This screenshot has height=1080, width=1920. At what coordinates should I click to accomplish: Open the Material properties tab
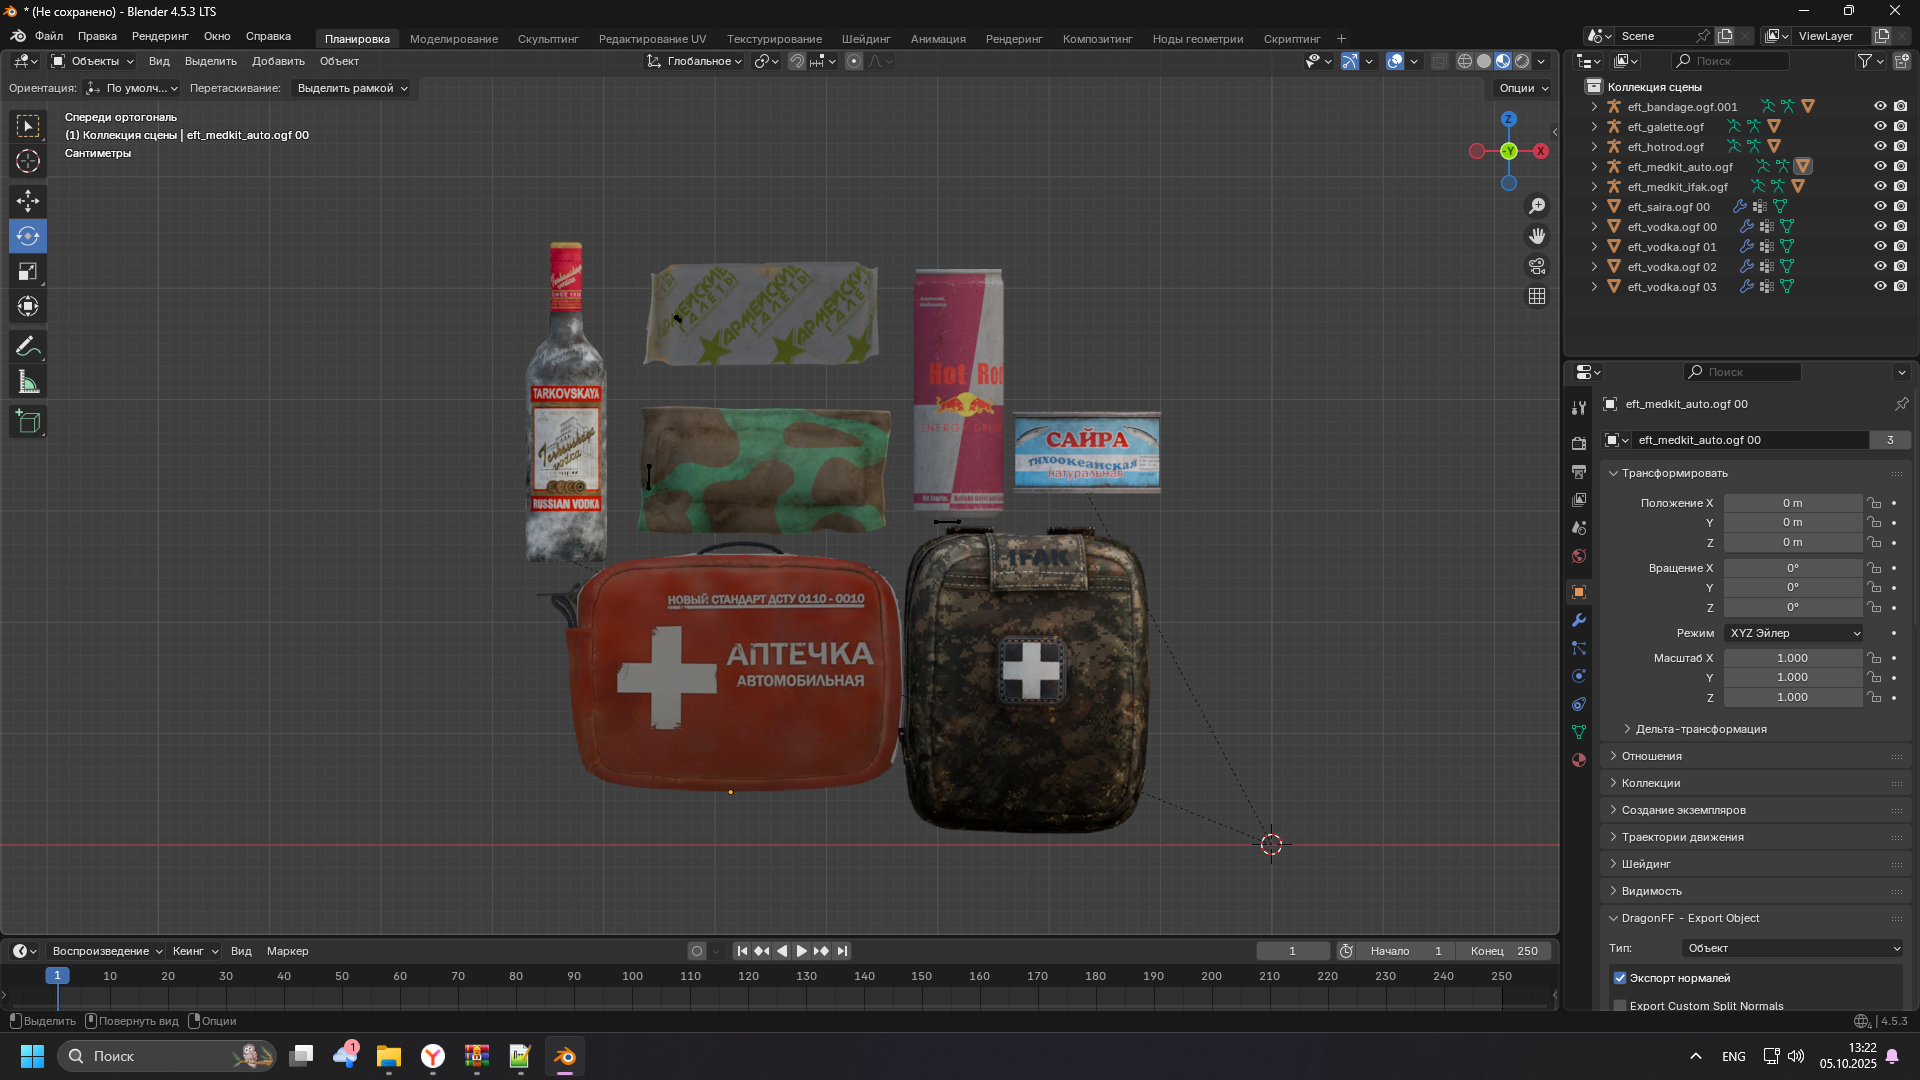(1579, 760)
